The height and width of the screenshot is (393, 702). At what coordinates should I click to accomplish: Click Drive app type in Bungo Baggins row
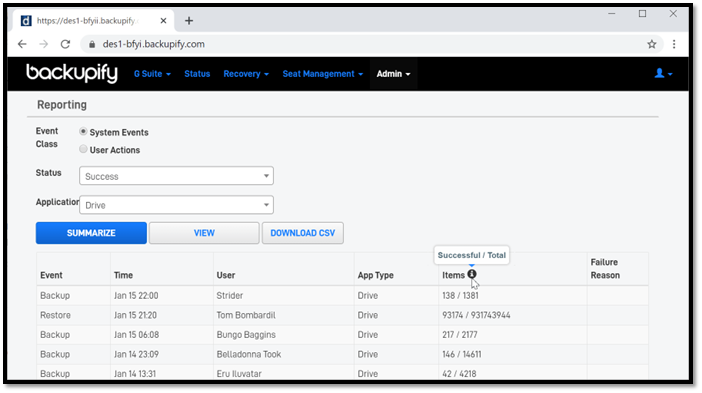click(368, 335)
